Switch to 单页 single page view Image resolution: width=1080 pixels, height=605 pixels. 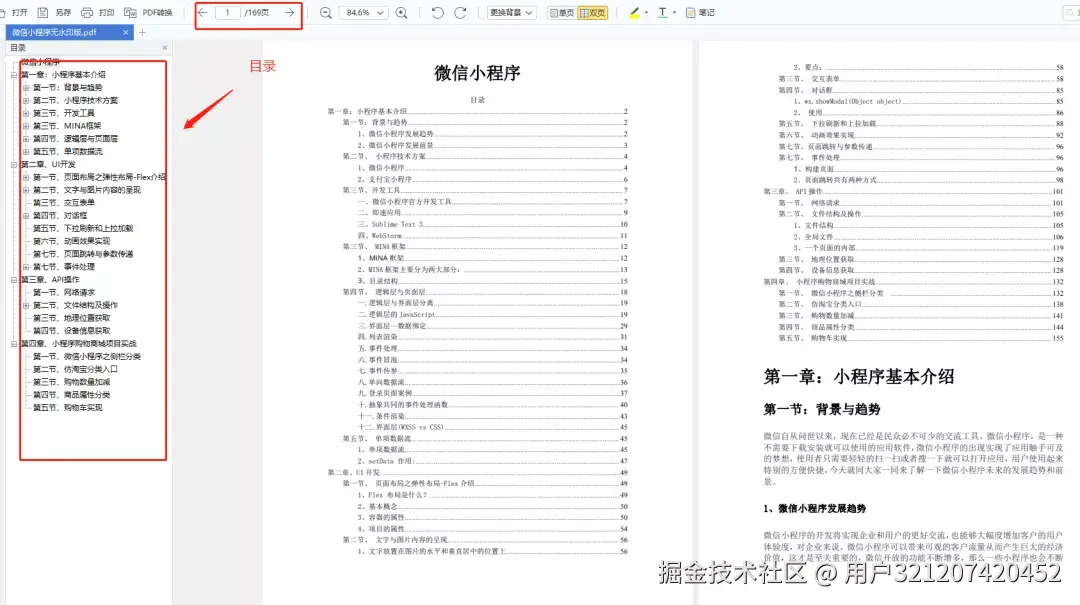pyautogui.click(x=561, y=12)
